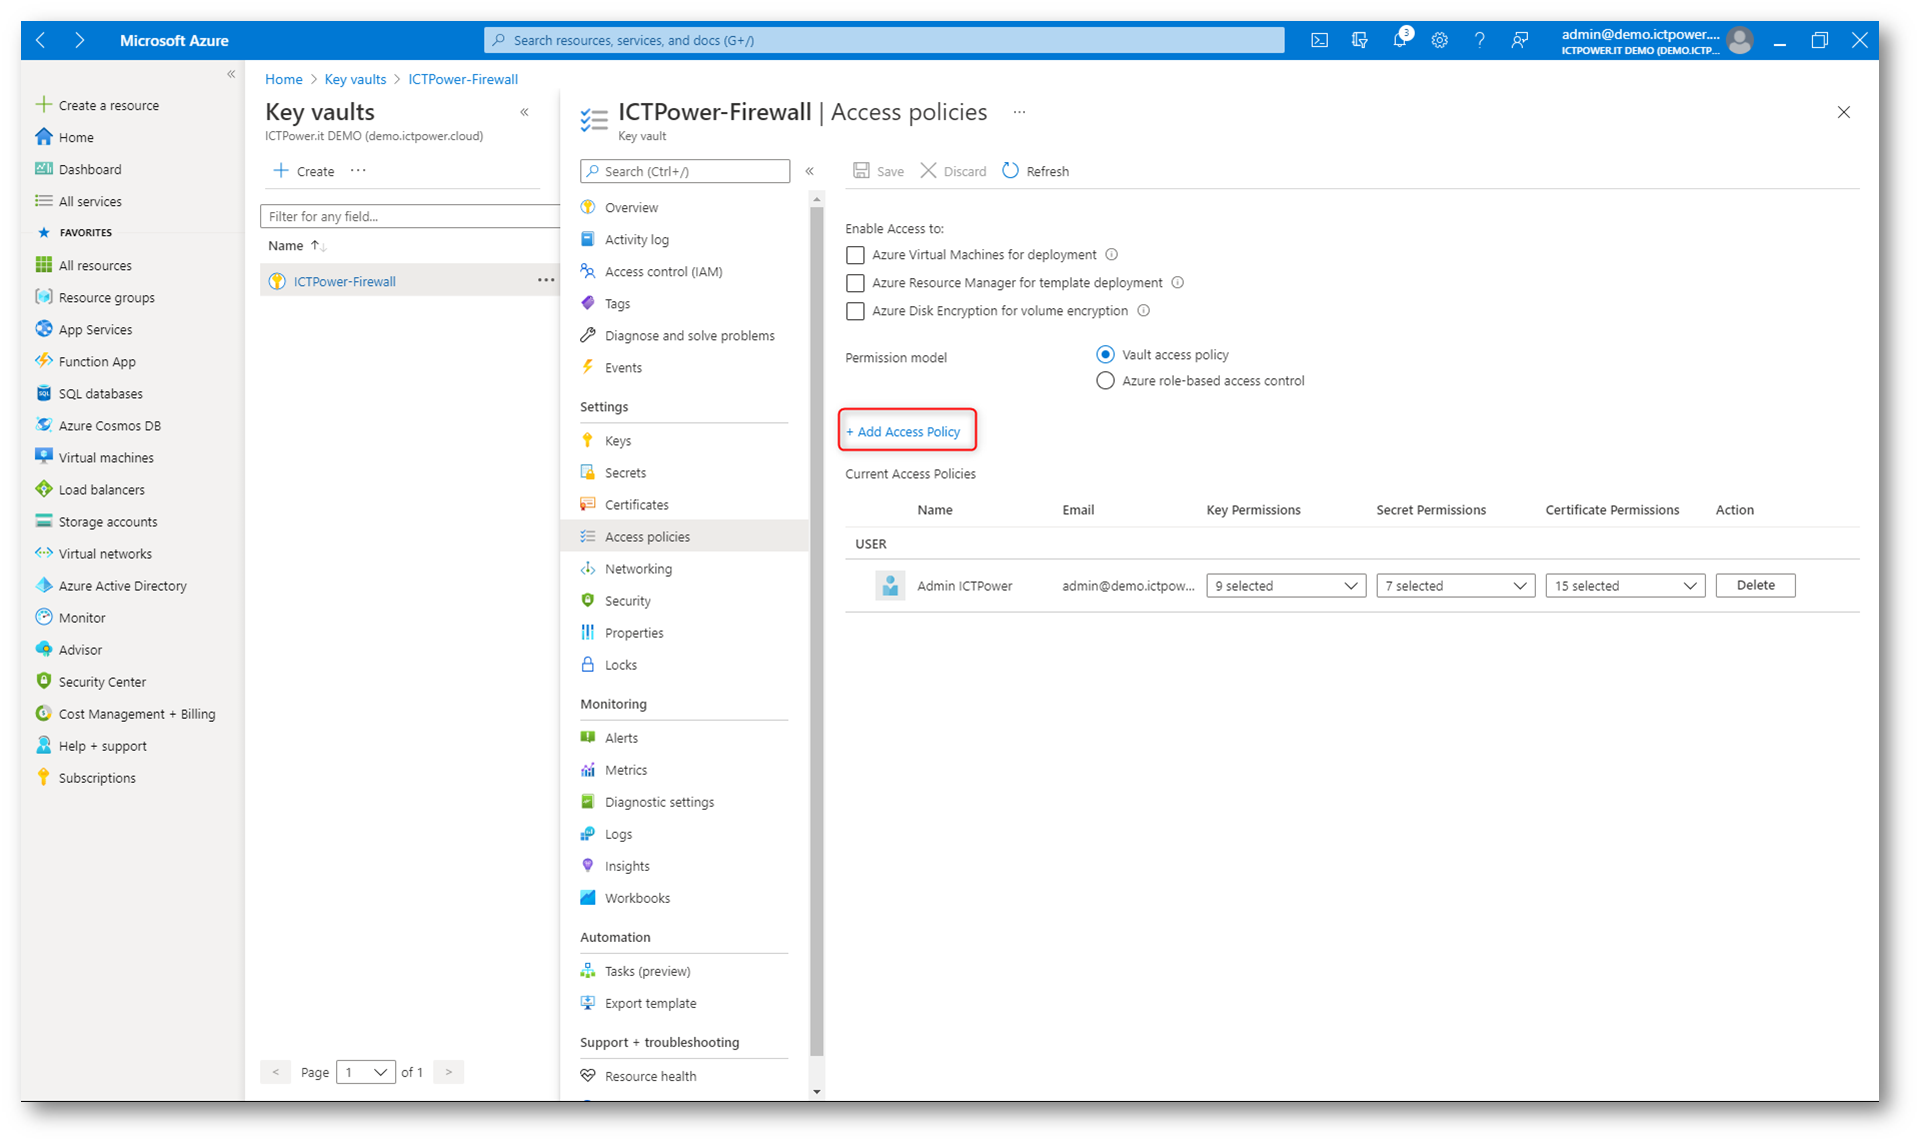Collapse the Key vaults list panel
Image resolution: width=1921 pixels, height=1144 pixels.
(x=524, y=112)
